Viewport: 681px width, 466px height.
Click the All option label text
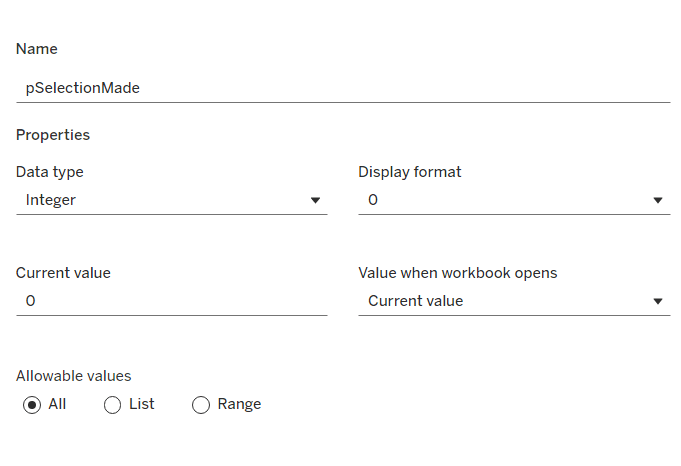point(57,404)
